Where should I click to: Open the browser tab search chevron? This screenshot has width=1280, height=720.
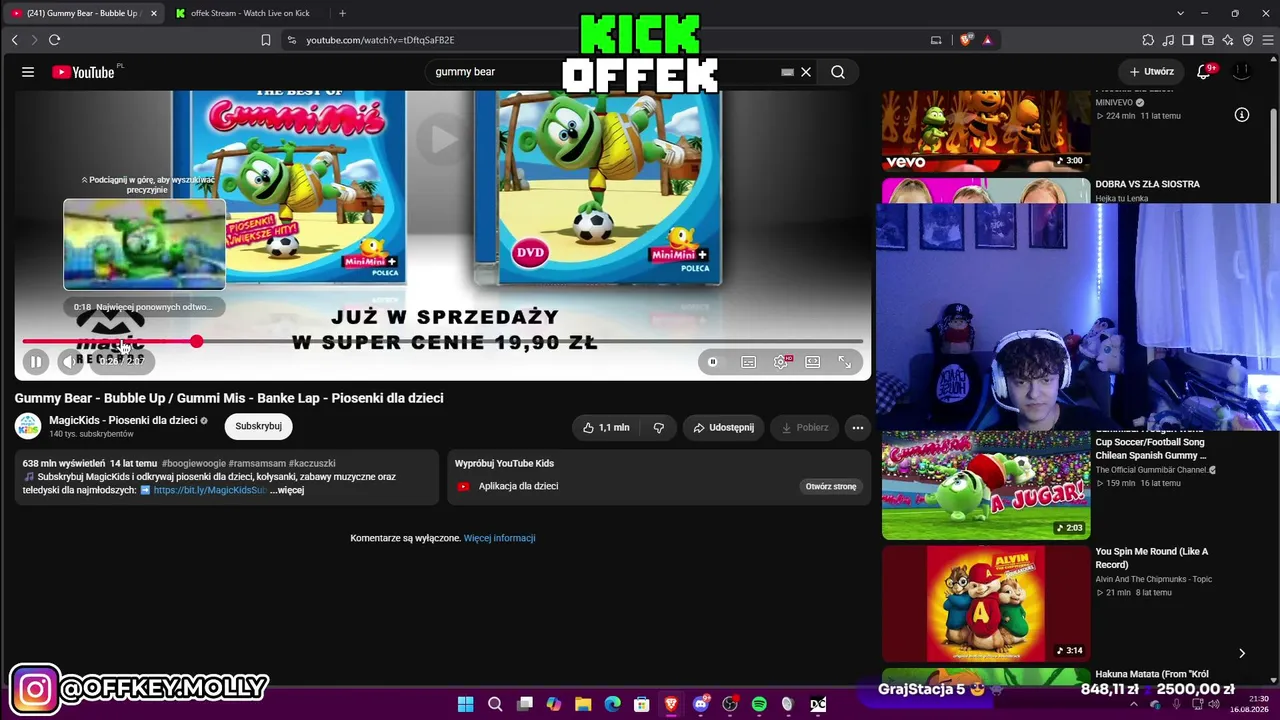point(1180,13)
